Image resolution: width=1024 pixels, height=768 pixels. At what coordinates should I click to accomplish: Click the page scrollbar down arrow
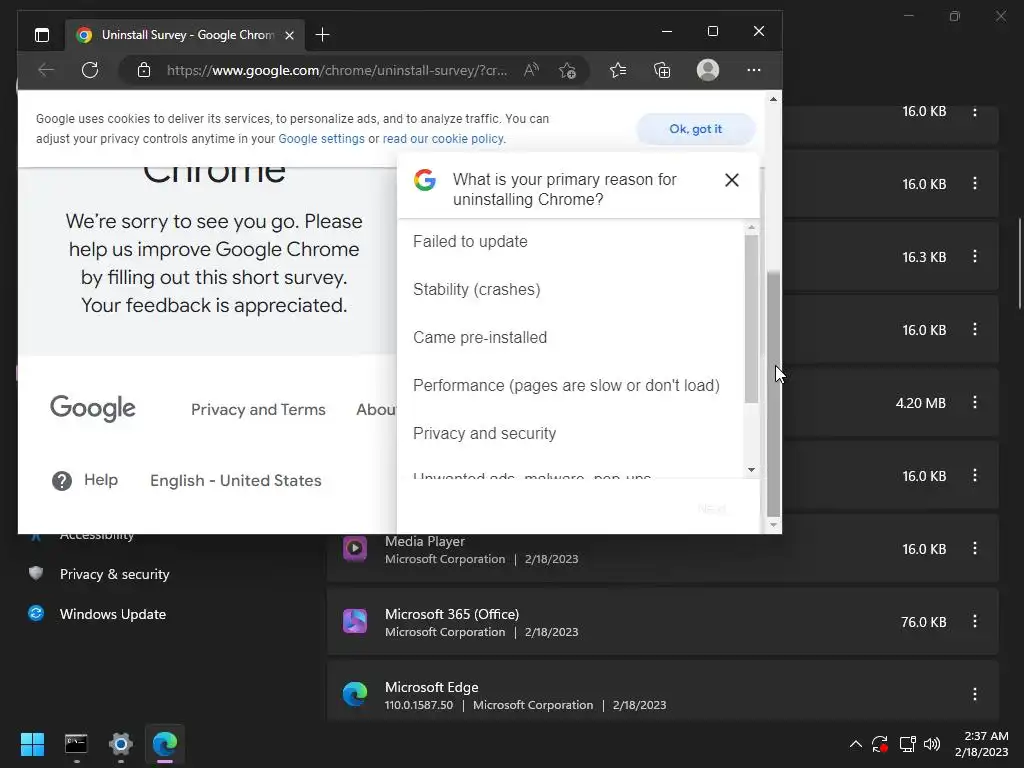click(773, 525)
